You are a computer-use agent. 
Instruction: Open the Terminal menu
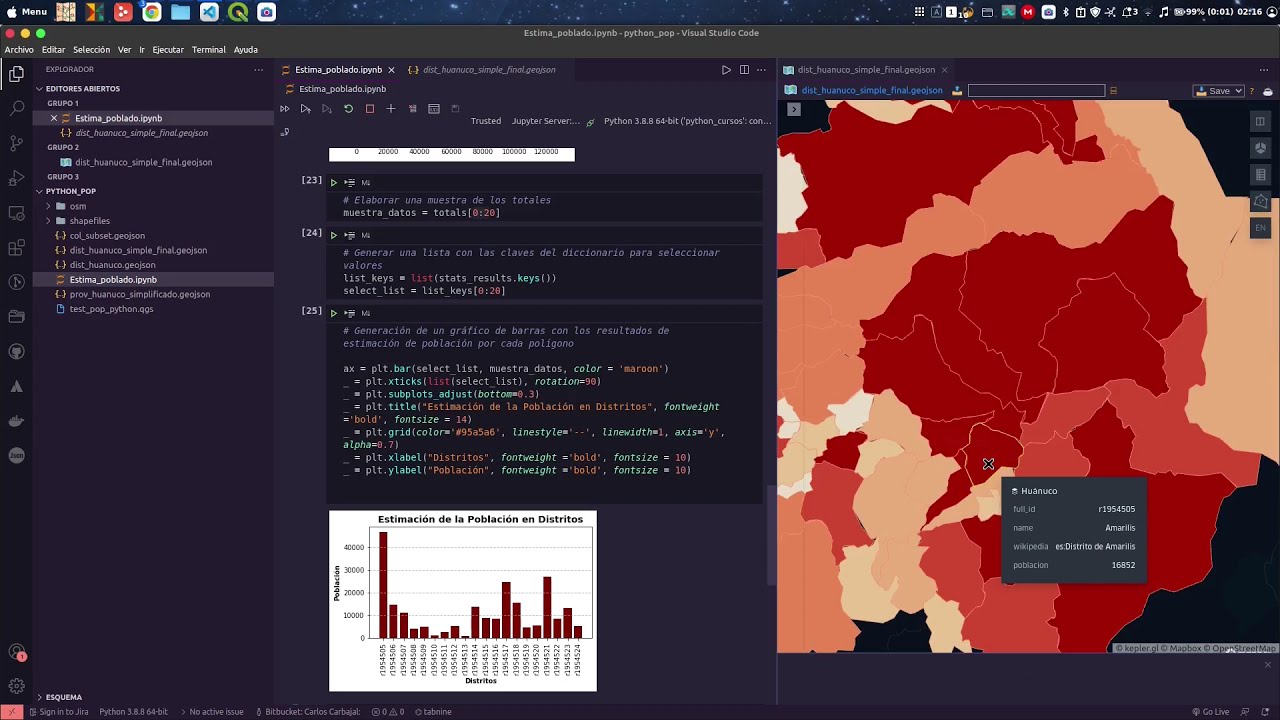pyautogui.click(x=209, y=50)
